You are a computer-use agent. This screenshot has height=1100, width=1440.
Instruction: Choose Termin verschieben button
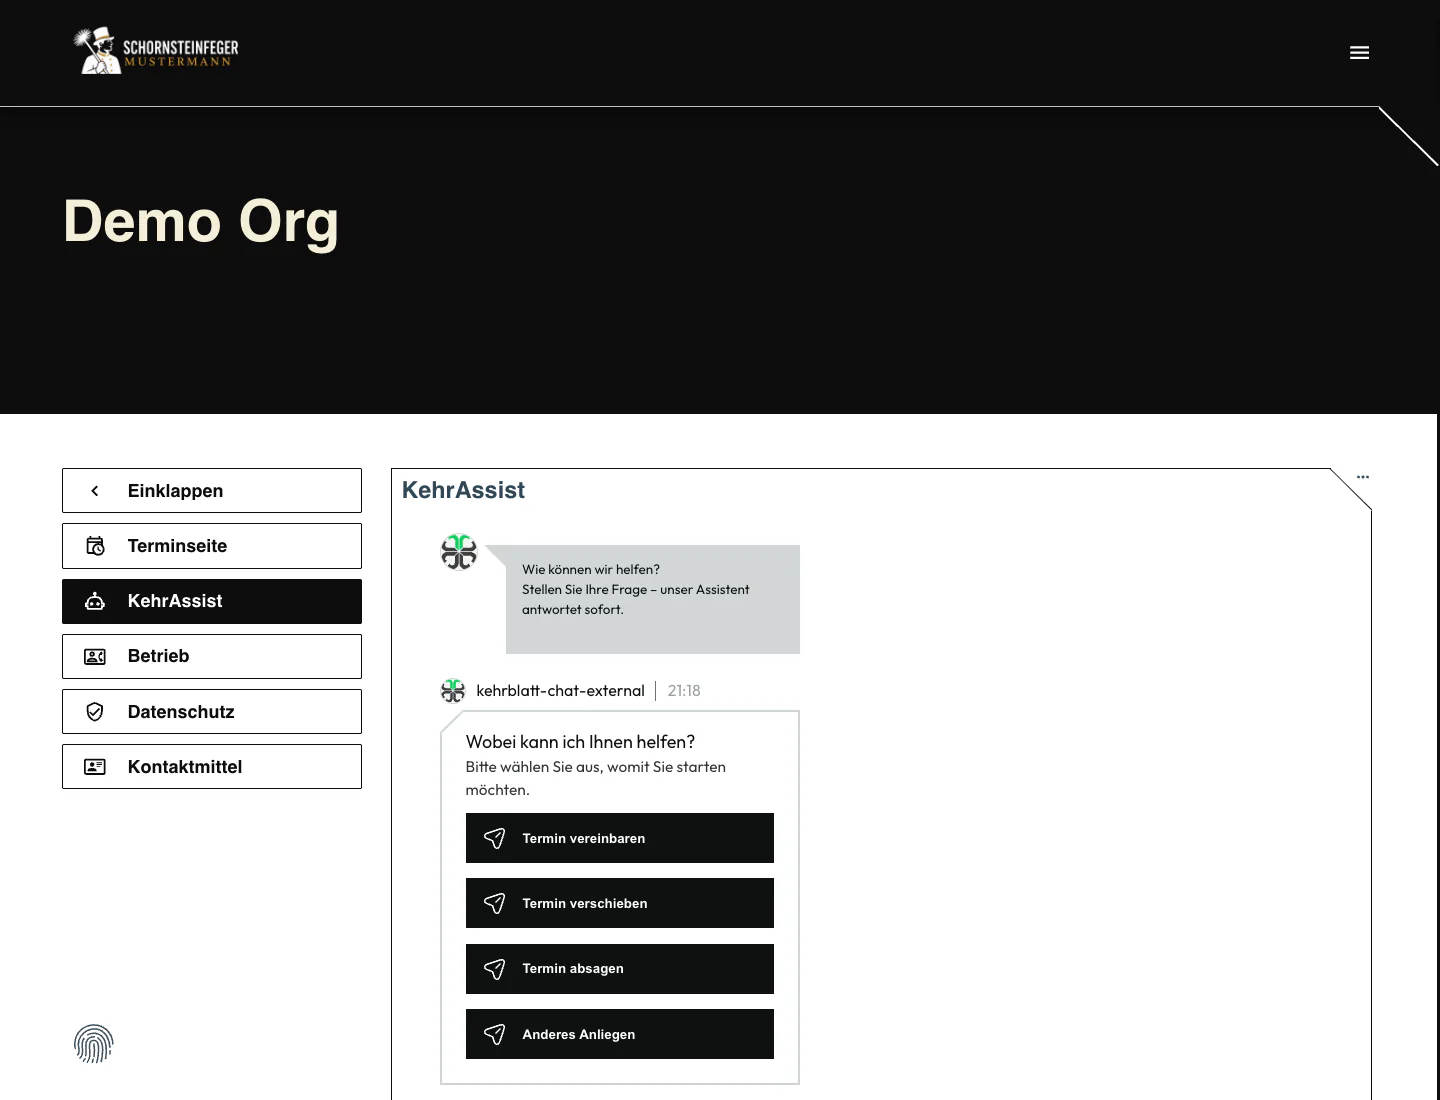coord(620,903)
